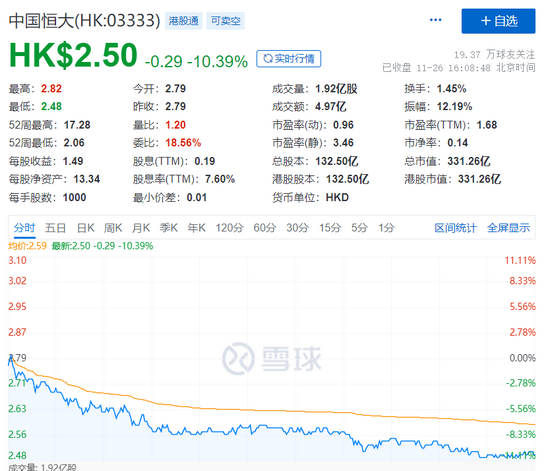Click the 港股市值 value 331.26亿
550x471 pixels.
point(479,179)
